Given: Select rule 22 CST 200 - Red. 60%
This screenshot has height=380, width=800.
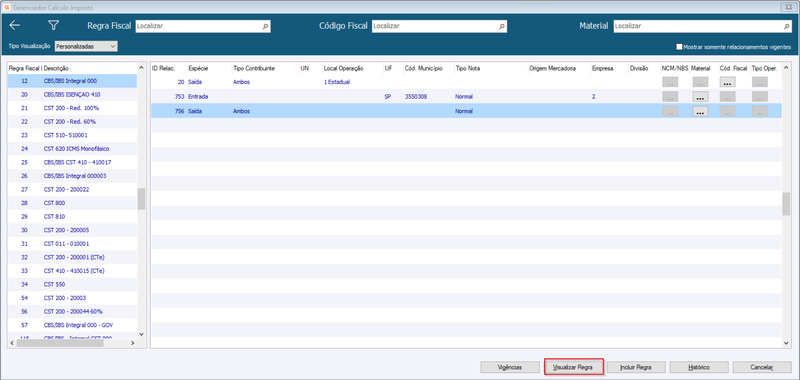Looking at the screenshot, I should (x=72, y=121).
